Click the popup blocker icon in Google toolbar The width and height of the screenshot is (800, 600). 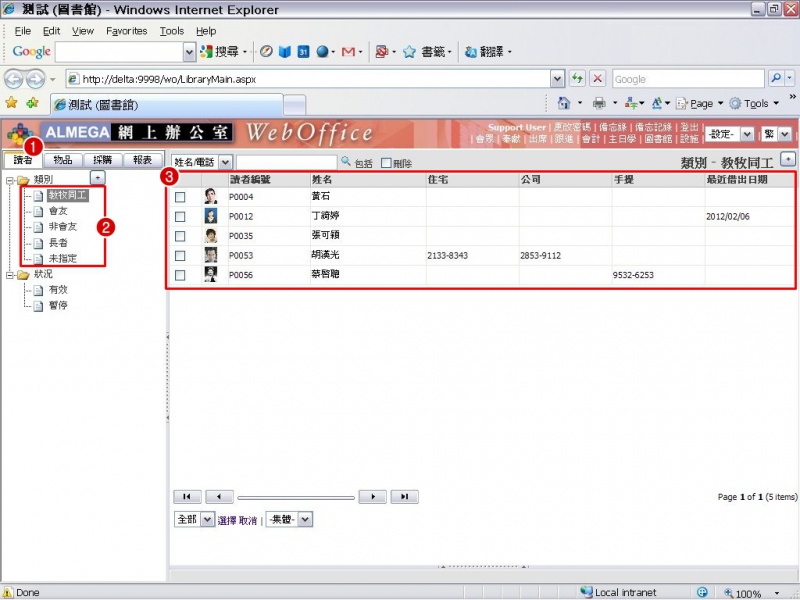pos(381,52)
